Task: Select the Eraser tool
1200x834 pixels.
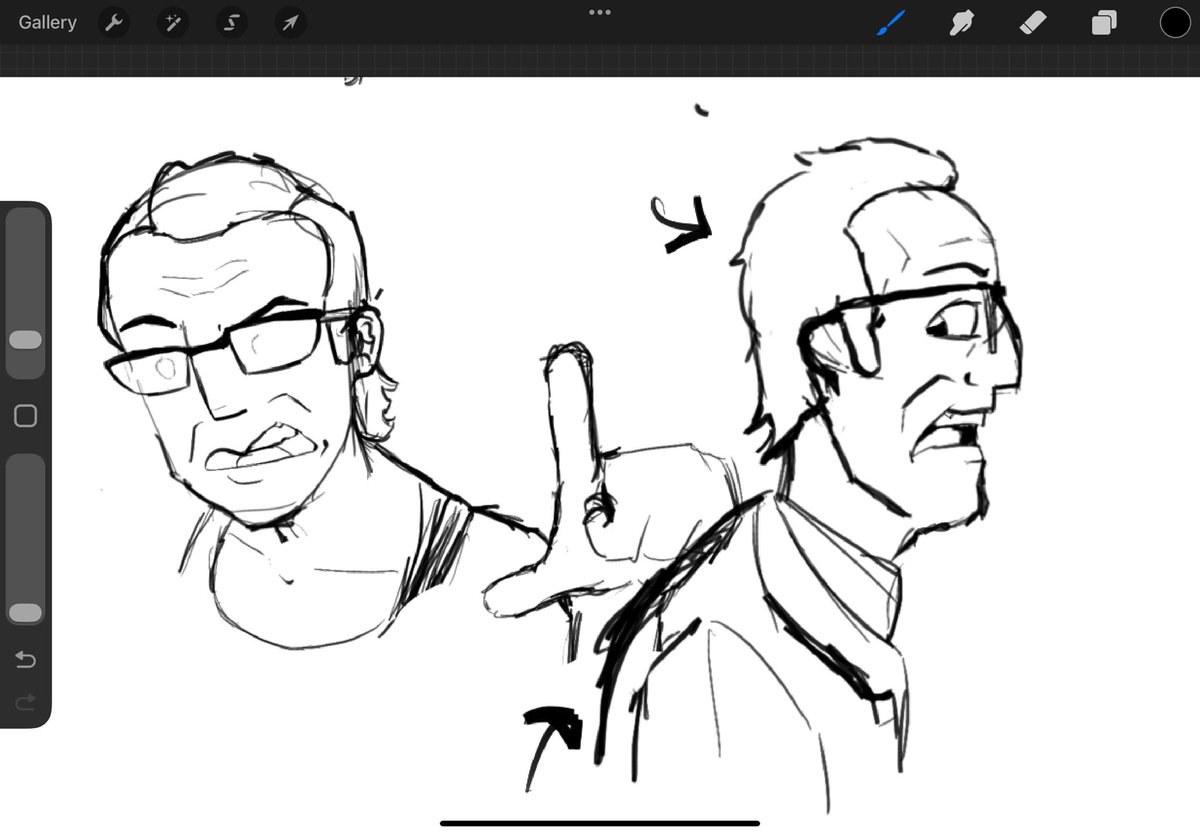Action: coord(1033,22)
